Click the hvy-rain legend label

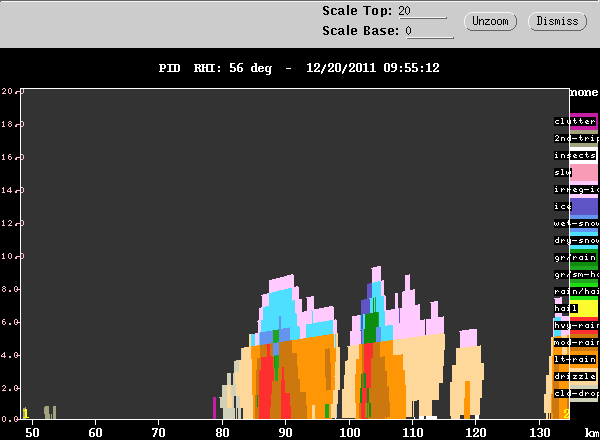pos(575,325)
